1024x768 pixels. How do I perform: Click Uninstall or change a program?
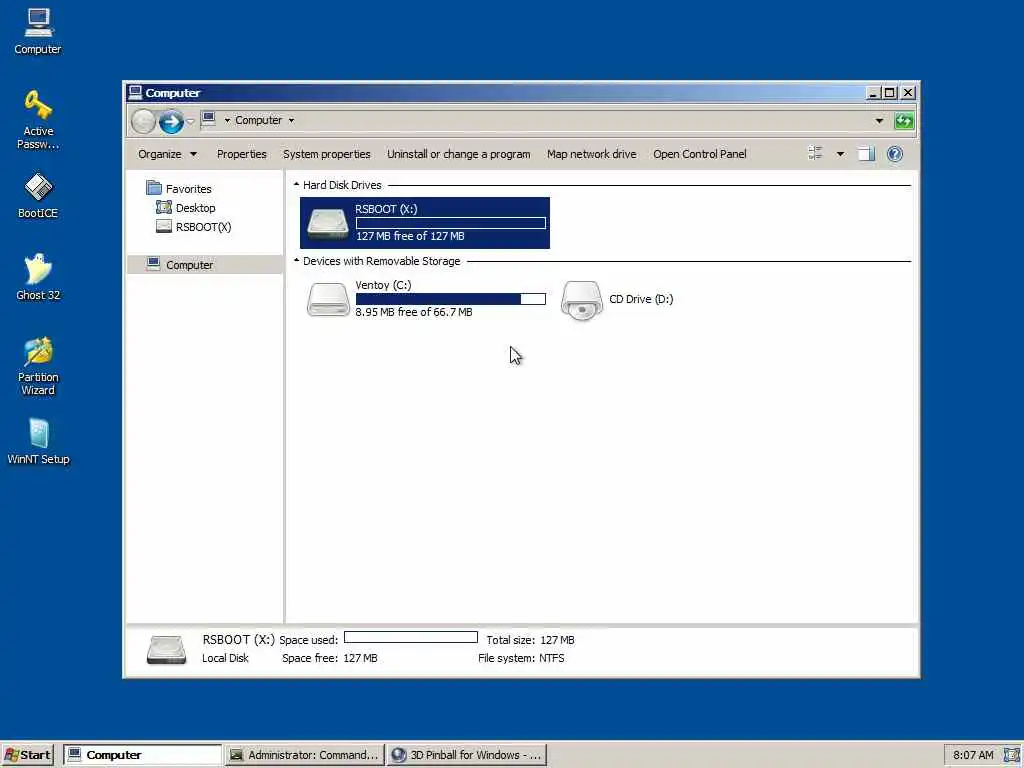[458, 154]
